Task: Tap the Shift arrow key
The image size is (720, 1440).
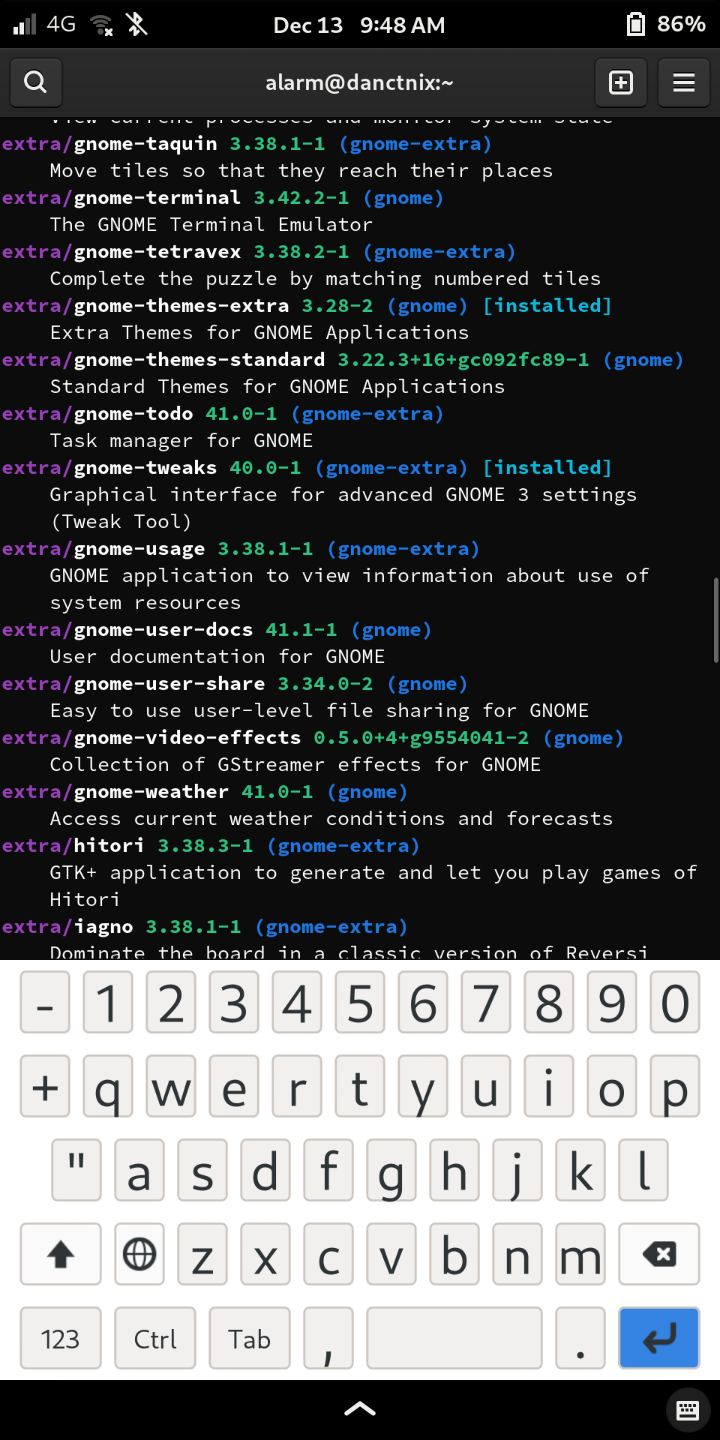Action: pos(61,1253)
